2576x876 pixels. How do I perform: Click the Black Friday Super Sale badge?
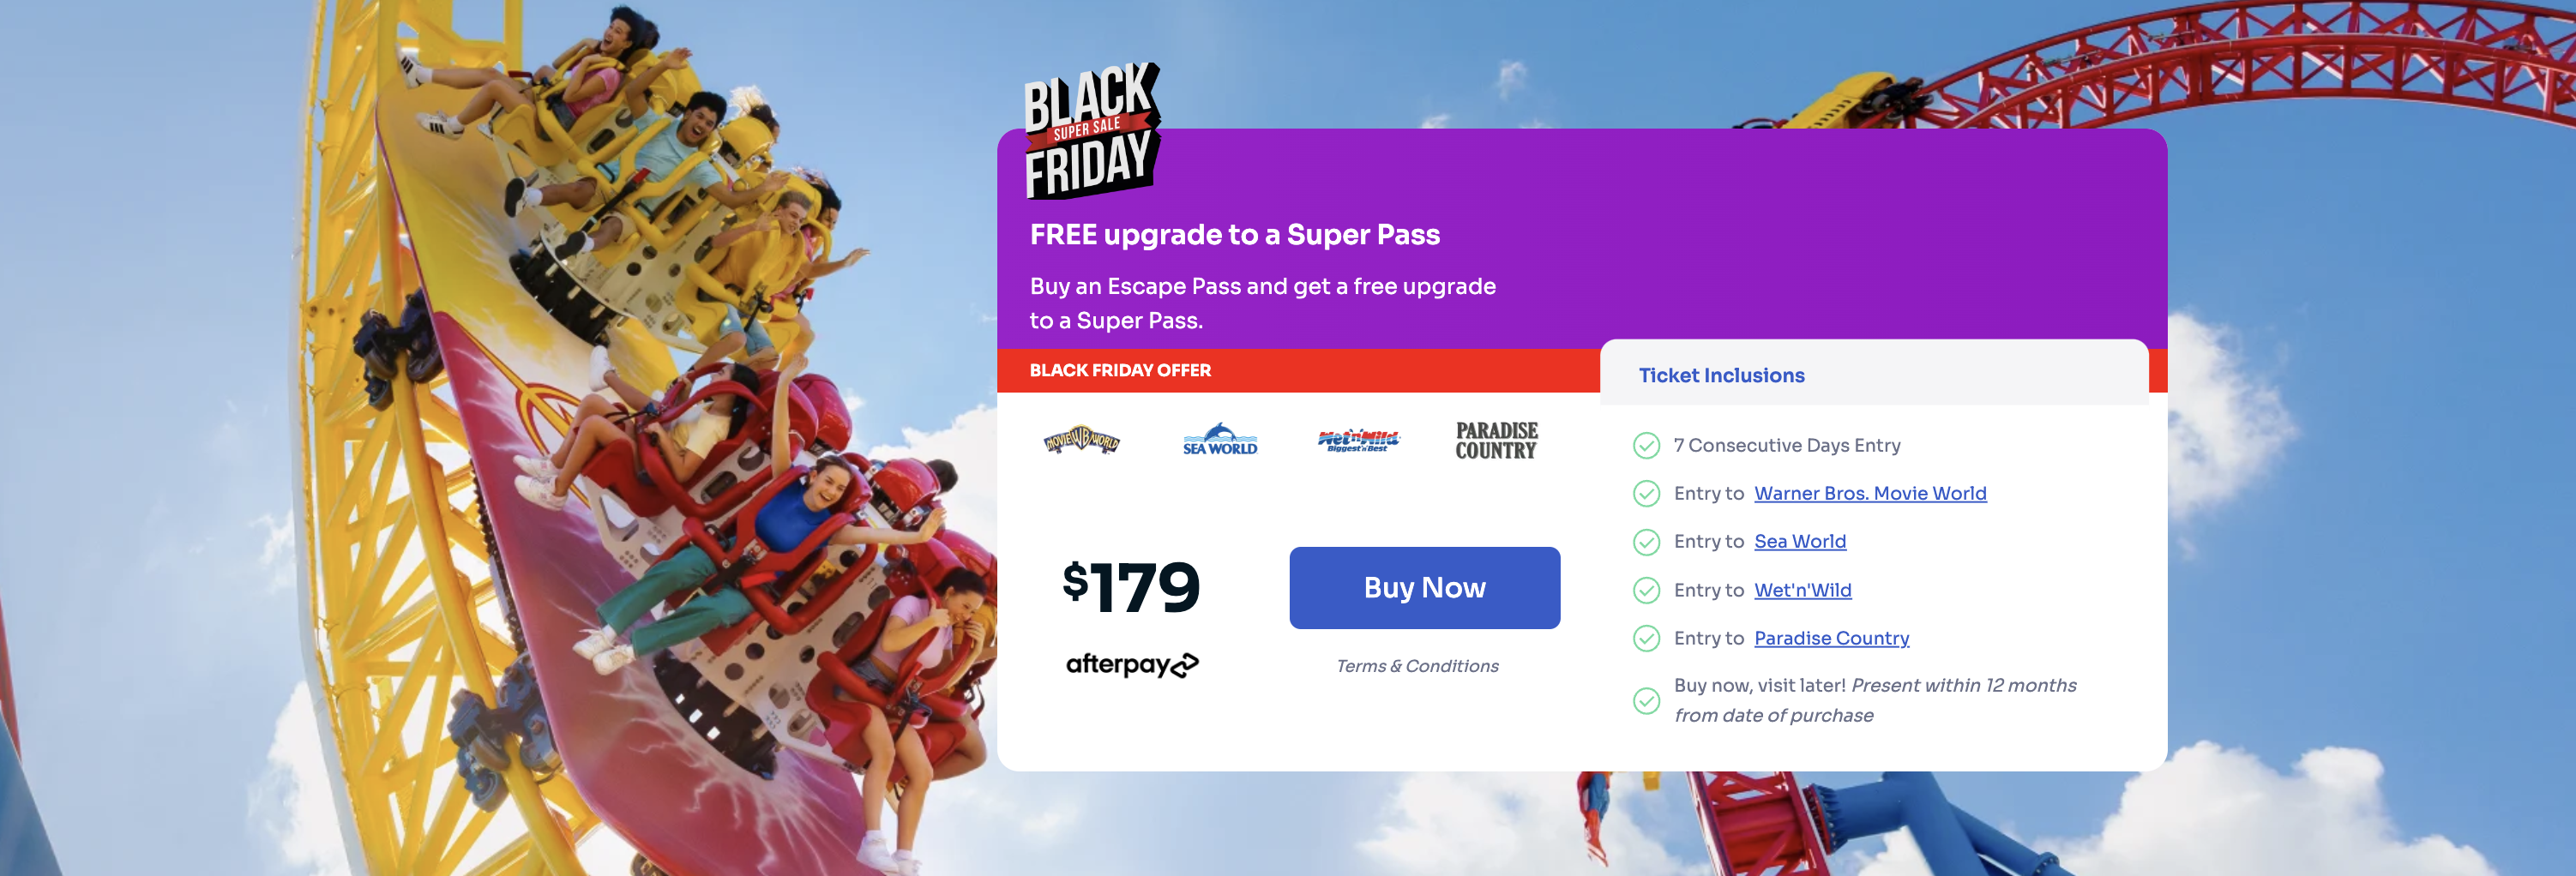pos(1092,130)
